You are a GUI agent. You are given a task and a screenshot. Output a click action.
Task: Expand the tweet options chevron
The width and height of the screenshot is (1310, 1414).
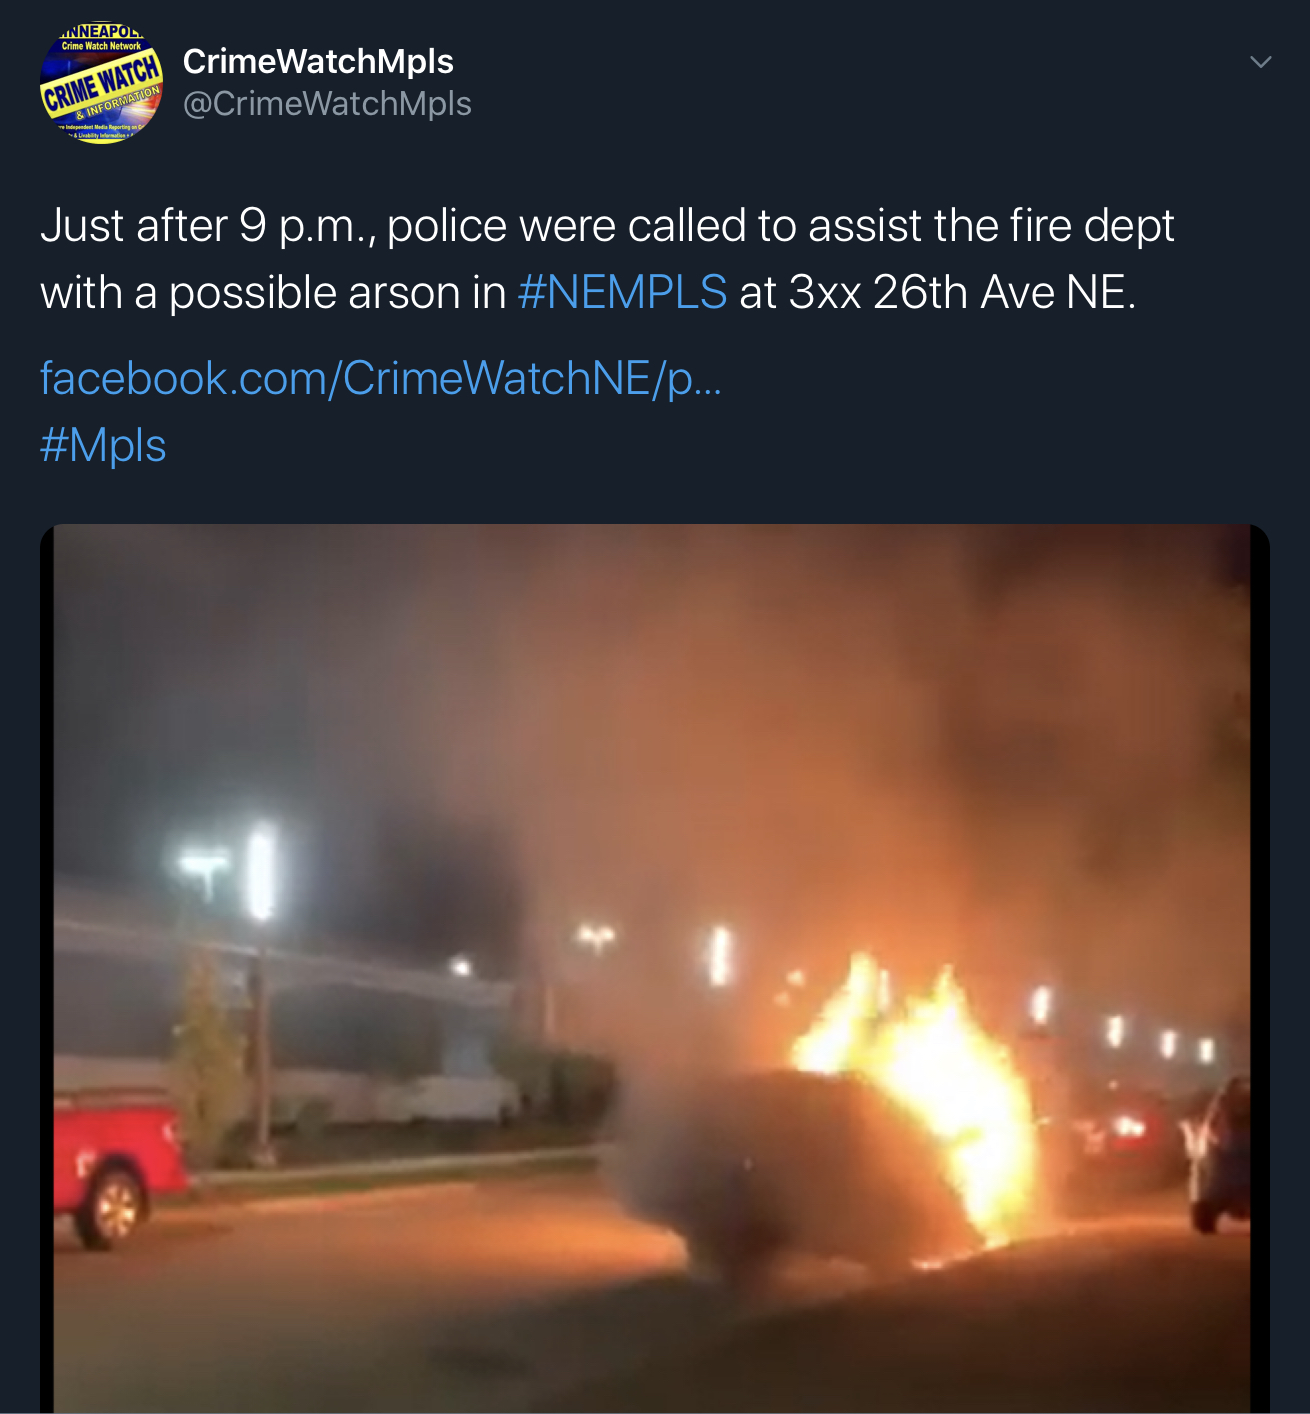pos(1261,62)
